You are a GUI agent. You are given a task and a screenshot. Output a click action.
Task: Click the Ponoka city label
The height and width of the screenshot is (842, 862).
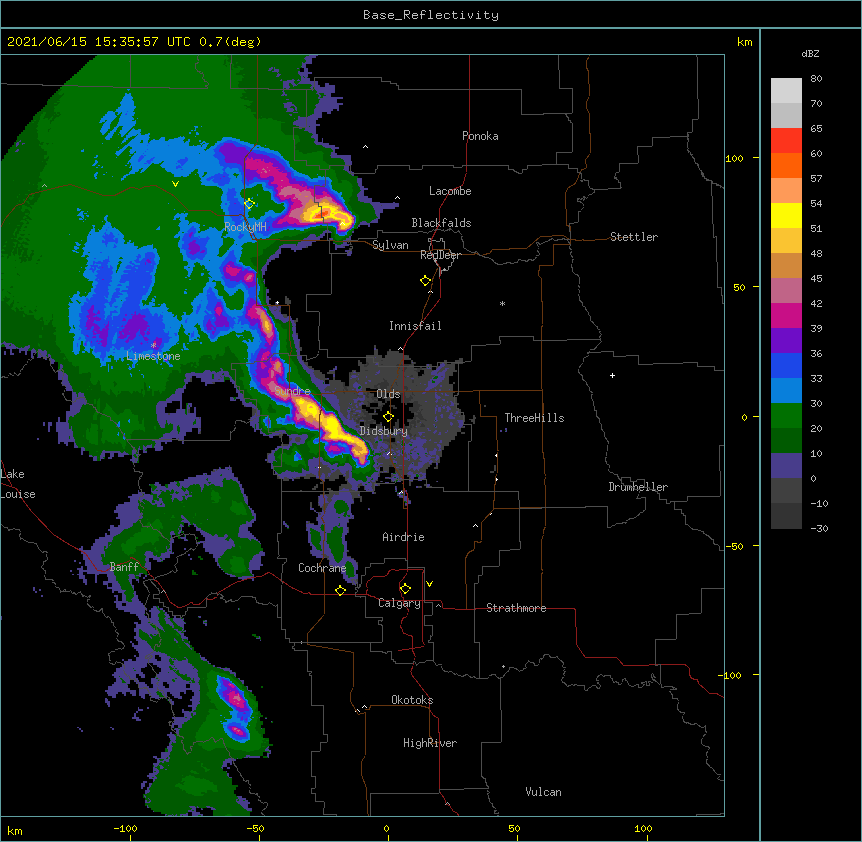tap(480, 136)
